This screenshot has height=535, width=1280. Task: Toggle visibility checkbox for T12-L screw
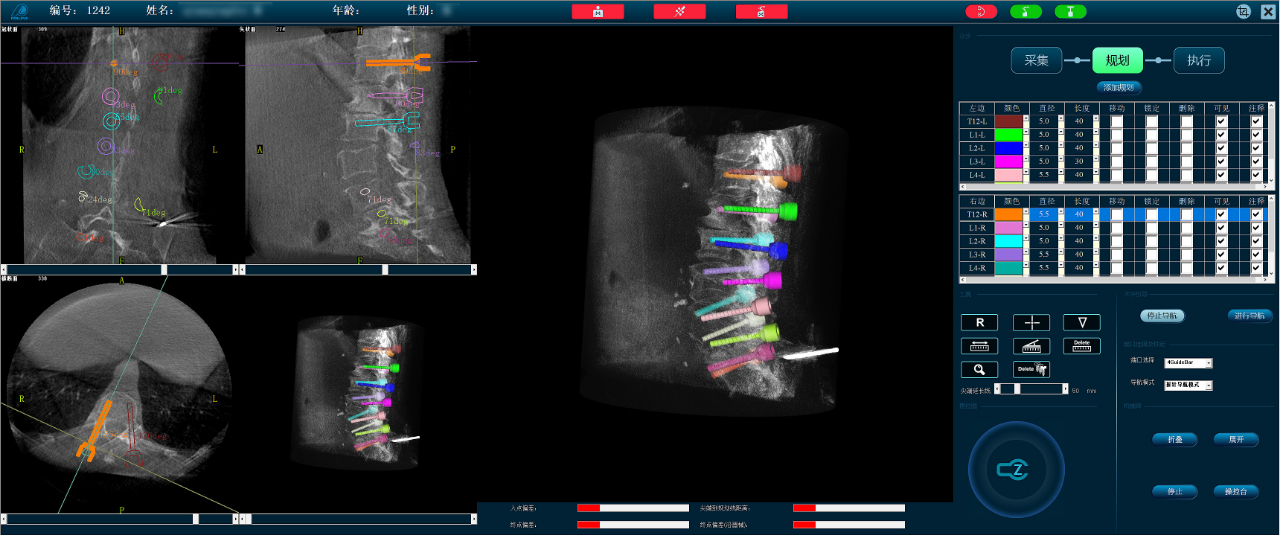(1221, 121)
